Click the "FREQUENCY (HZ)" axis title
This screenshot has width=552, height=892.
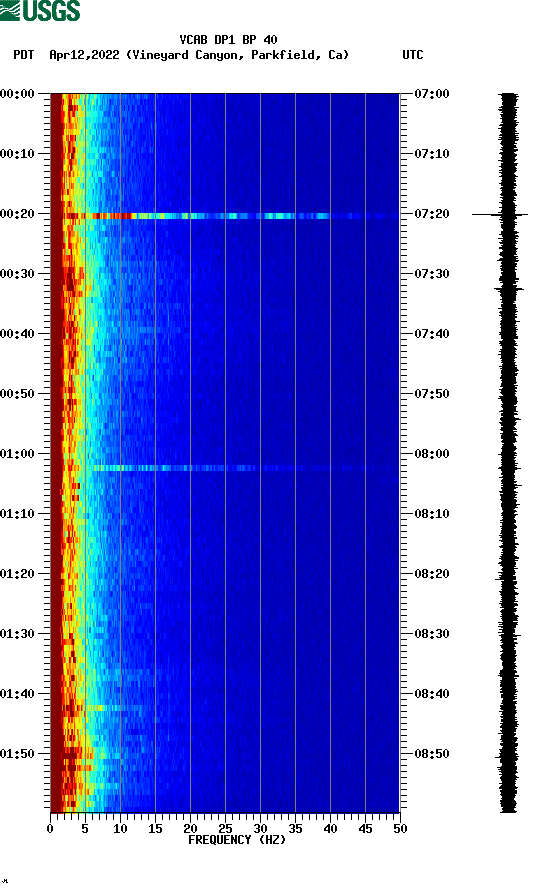point(237,840)
